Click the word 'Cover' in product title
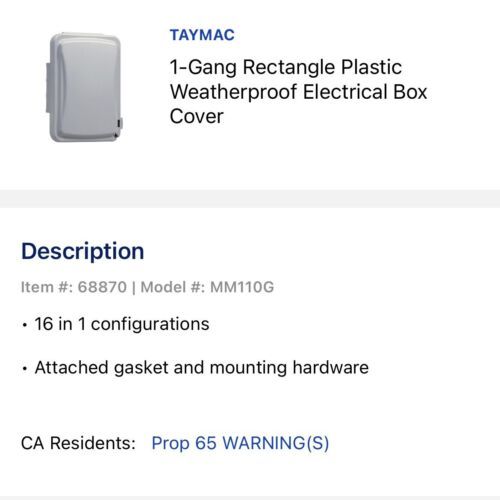Viewport: 500px width, 500px height. (197, 116)
